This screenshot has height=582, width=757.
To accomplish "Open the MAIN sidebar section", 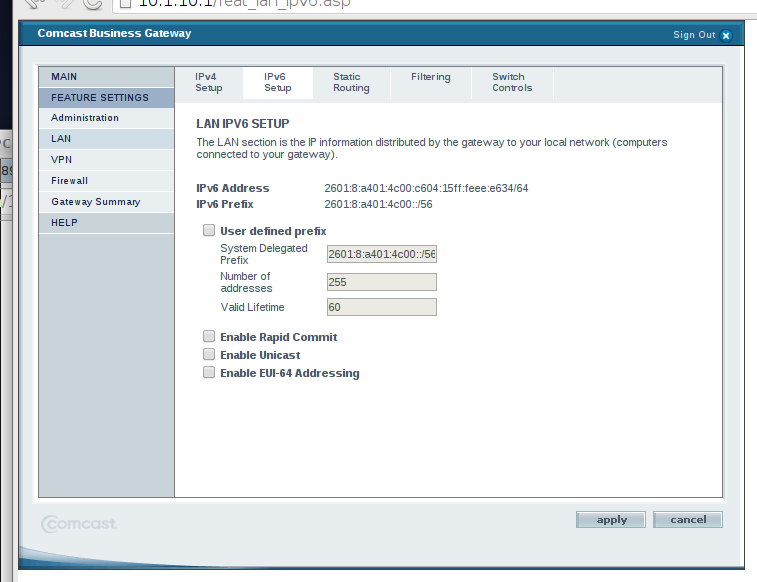I will [106, 77].
